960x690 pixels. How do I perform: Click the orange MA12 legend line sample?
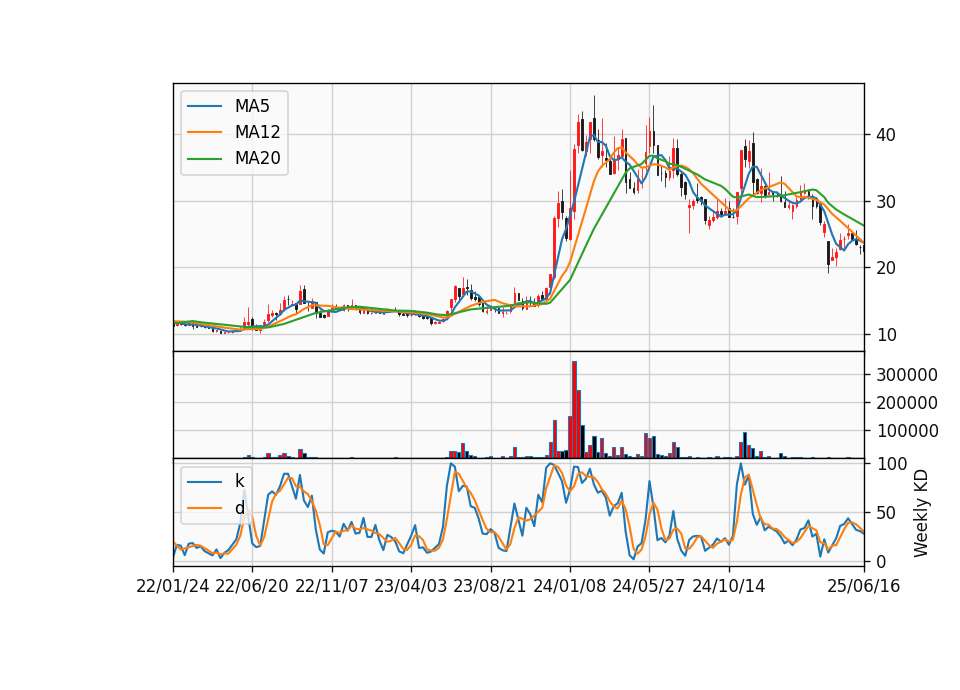(x=204, y=132)
